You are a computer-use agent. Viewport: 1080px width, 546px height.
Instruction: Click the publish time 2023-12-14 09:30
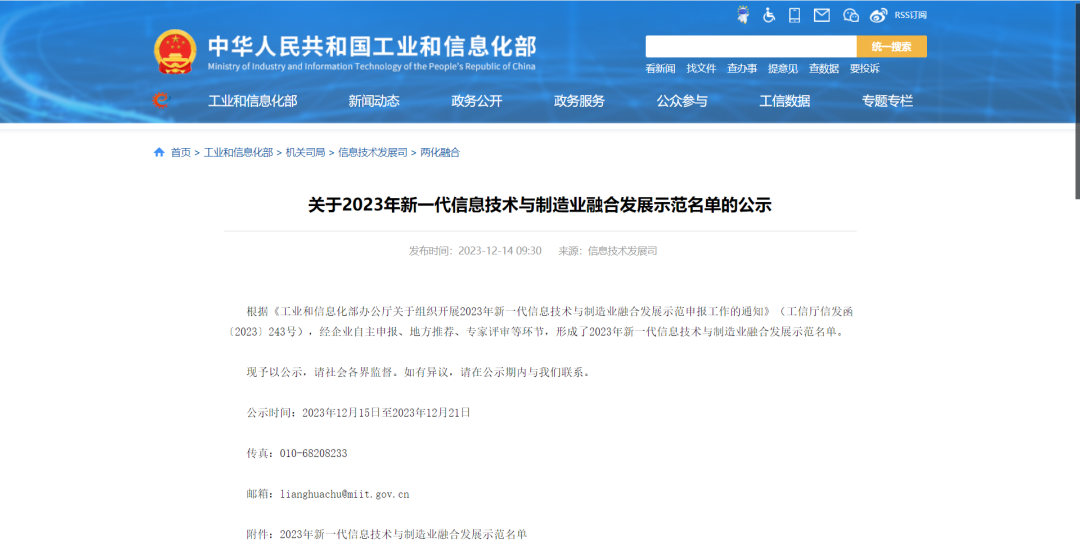click(499, 251)
